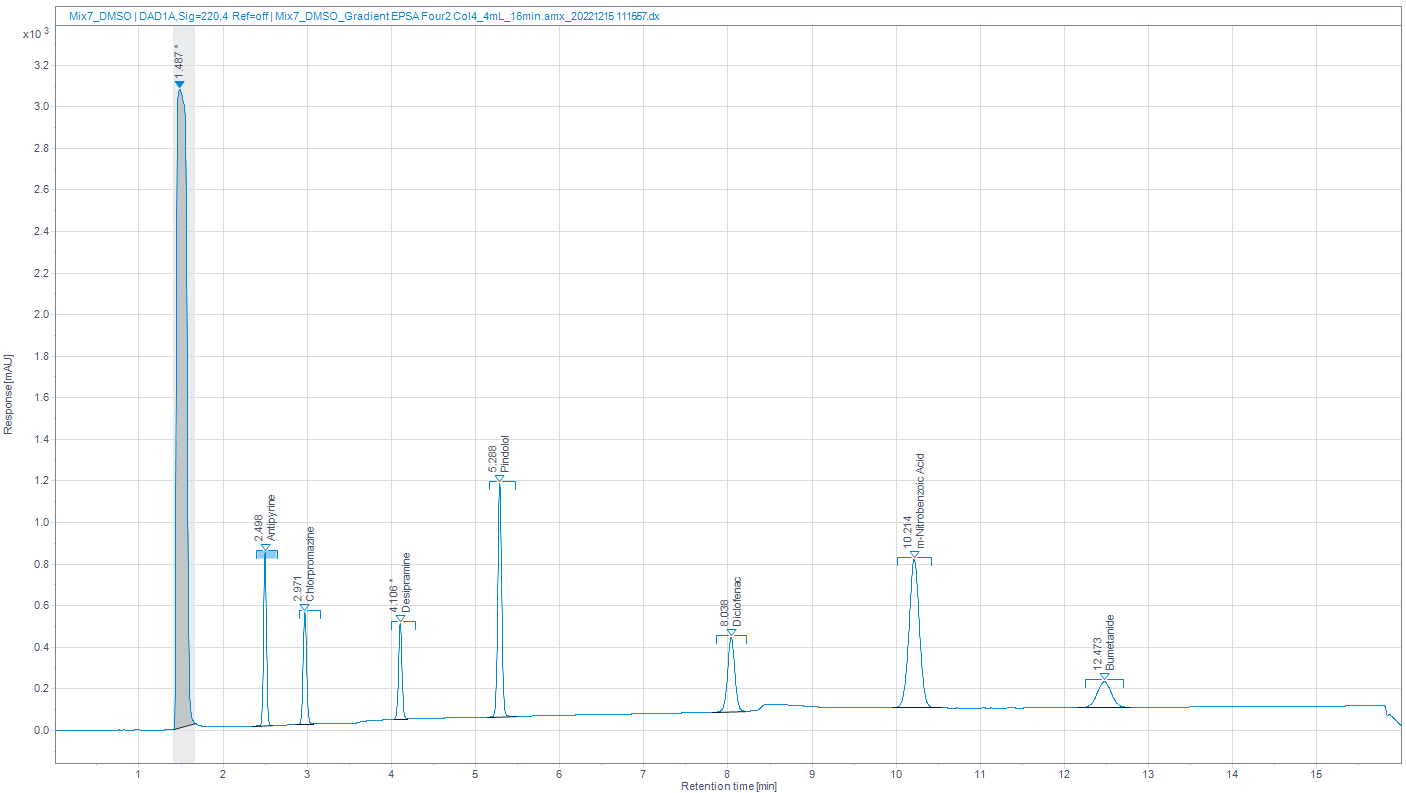The height and width of the screenshot is (793, 1406).
Task: Select the Antipyrine peak marker triangle
Action: point(265,547)
